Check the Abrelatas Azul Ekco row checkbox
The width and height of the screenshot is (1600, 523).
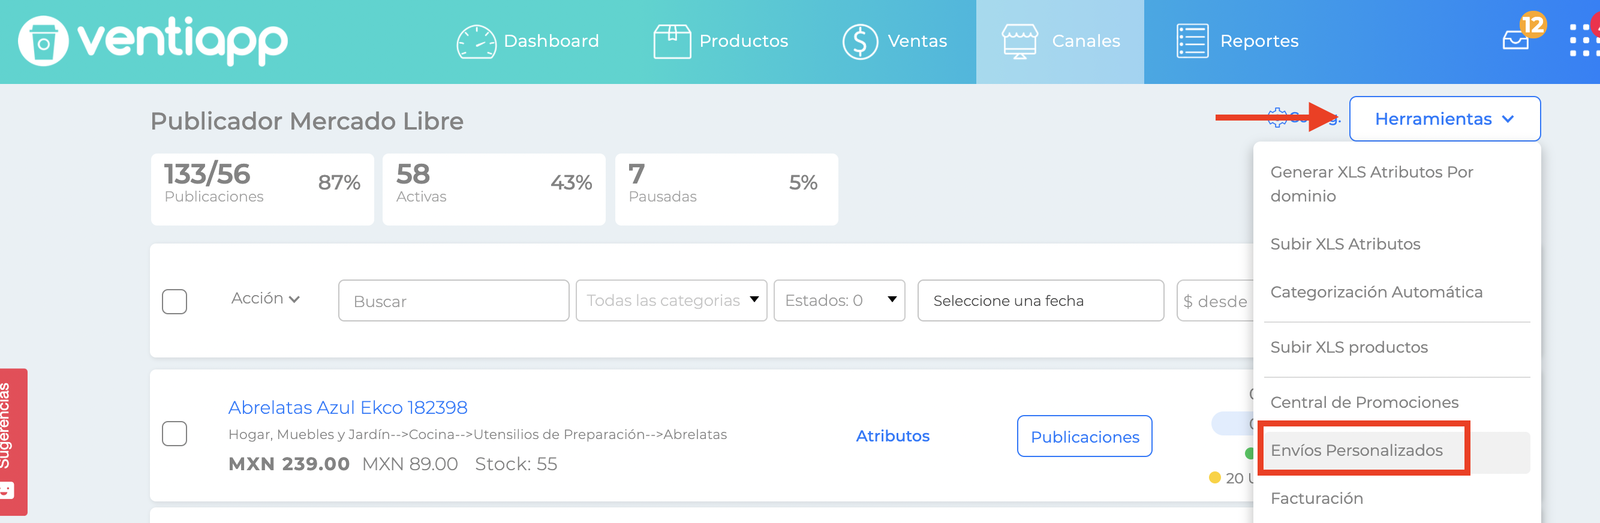[x=175, y=433]
